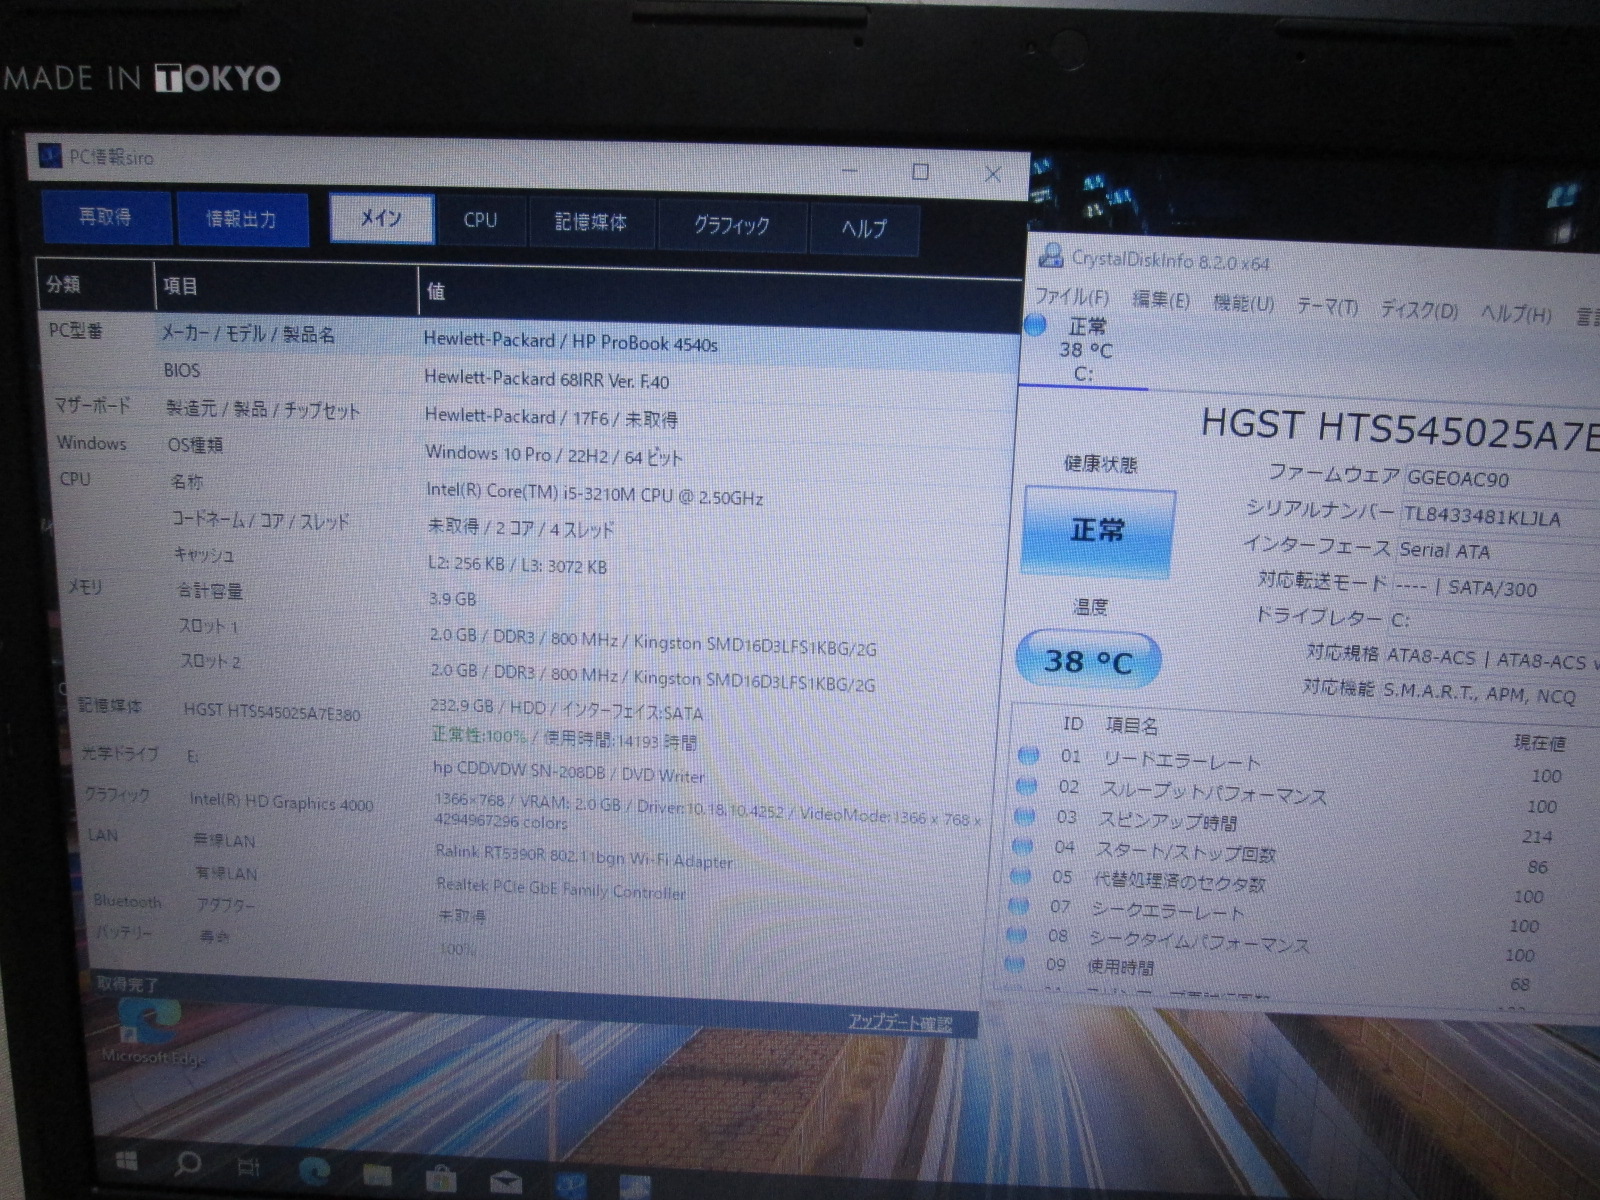The height and width of the screenshot is (1200, 1600).
Task: Select the C: drive tab in CrystalDiskInfo
Action: click(x=1084, y=350)
